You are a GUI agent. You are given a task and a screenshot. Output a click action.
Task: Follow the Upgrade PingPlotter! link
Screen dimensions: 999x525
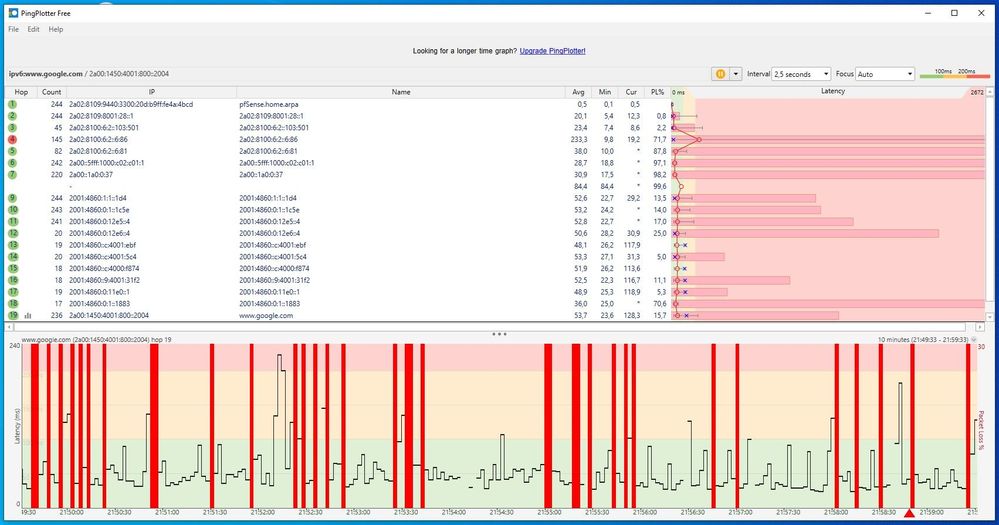(x=552, y=51)
